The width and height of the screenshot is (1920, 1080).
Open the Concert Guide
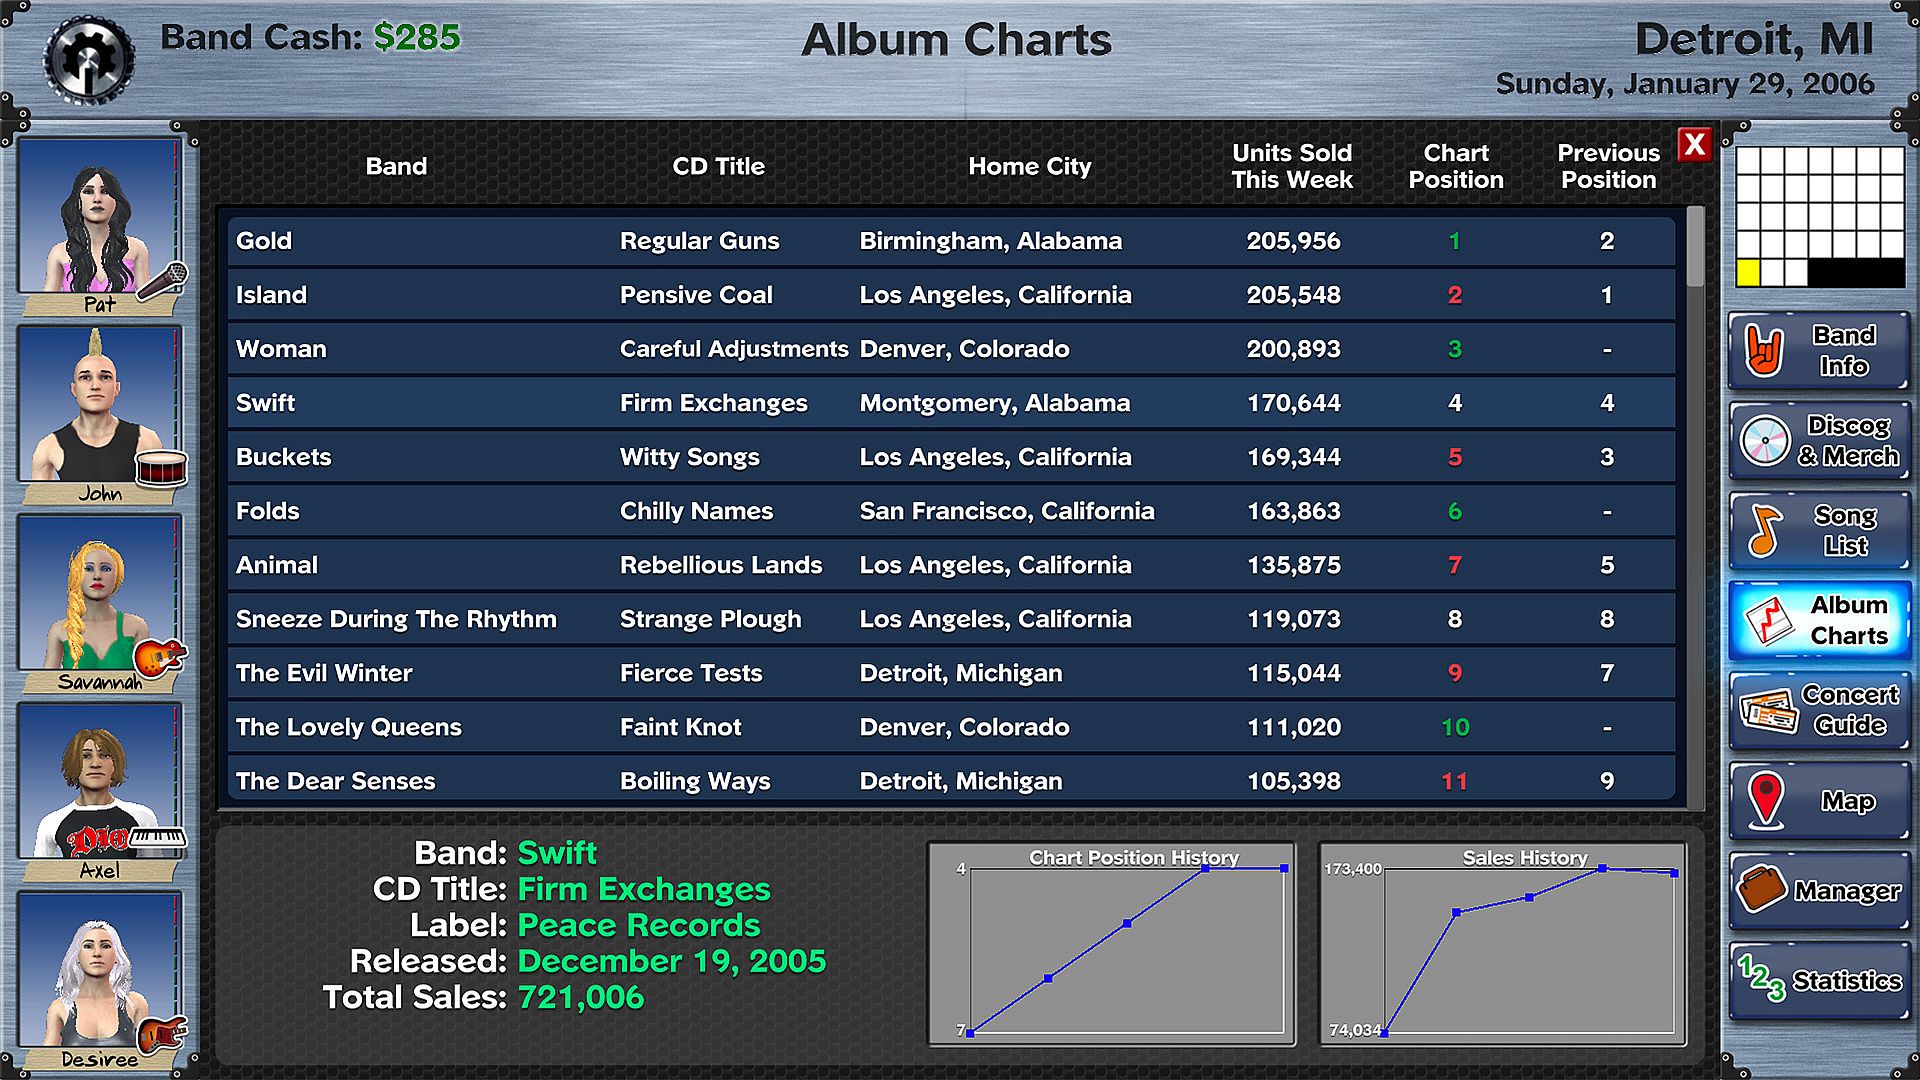click(1819, 711)
